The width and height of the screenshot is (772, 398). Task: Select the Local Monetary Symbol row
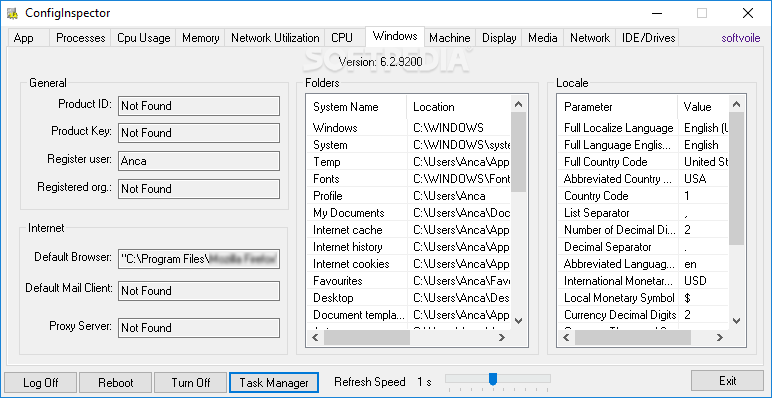(643, 298)
